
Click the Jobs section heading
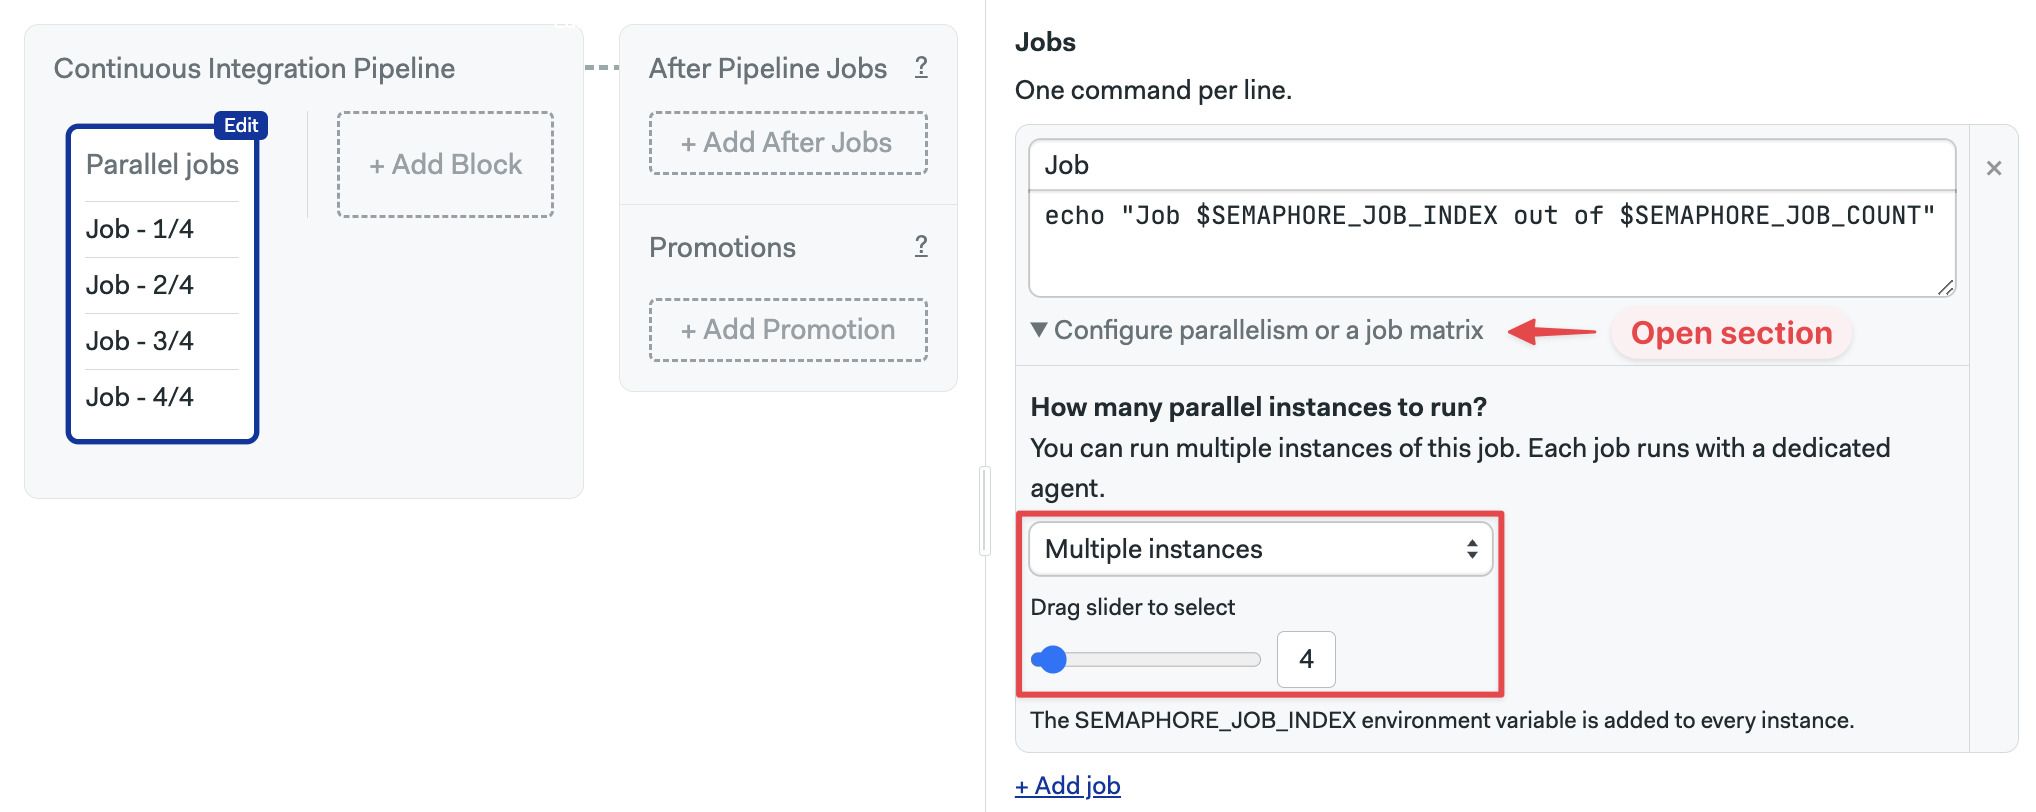pos(1045,42)
